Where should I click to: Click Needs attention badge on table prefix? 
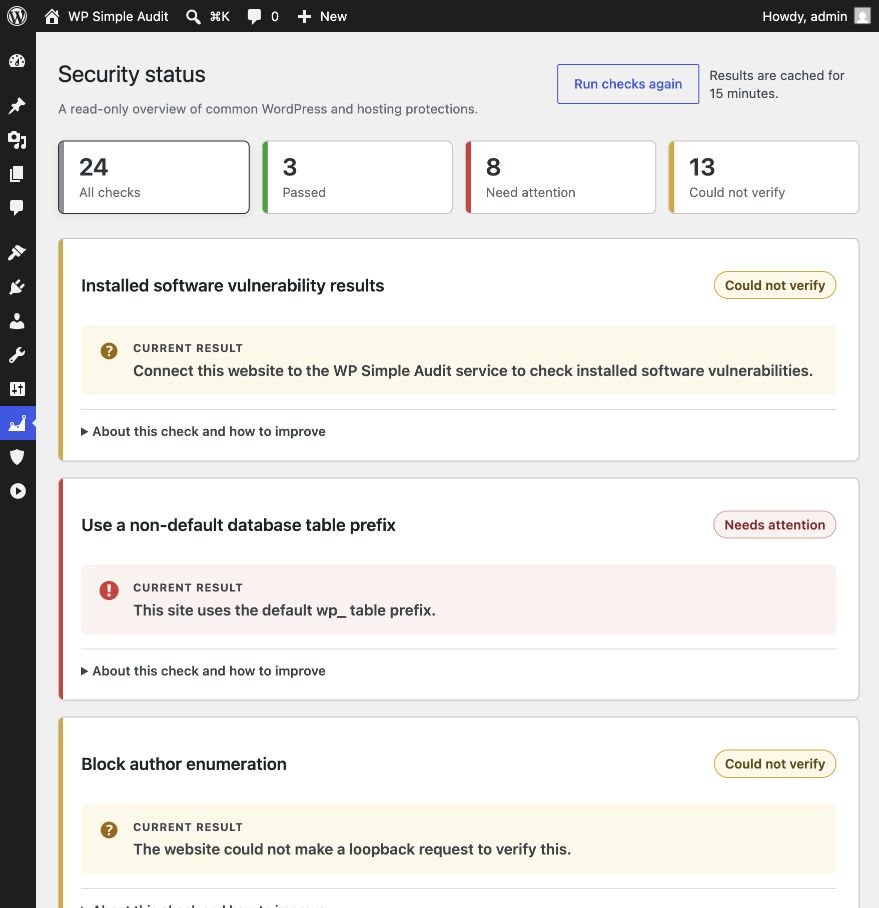775,525
